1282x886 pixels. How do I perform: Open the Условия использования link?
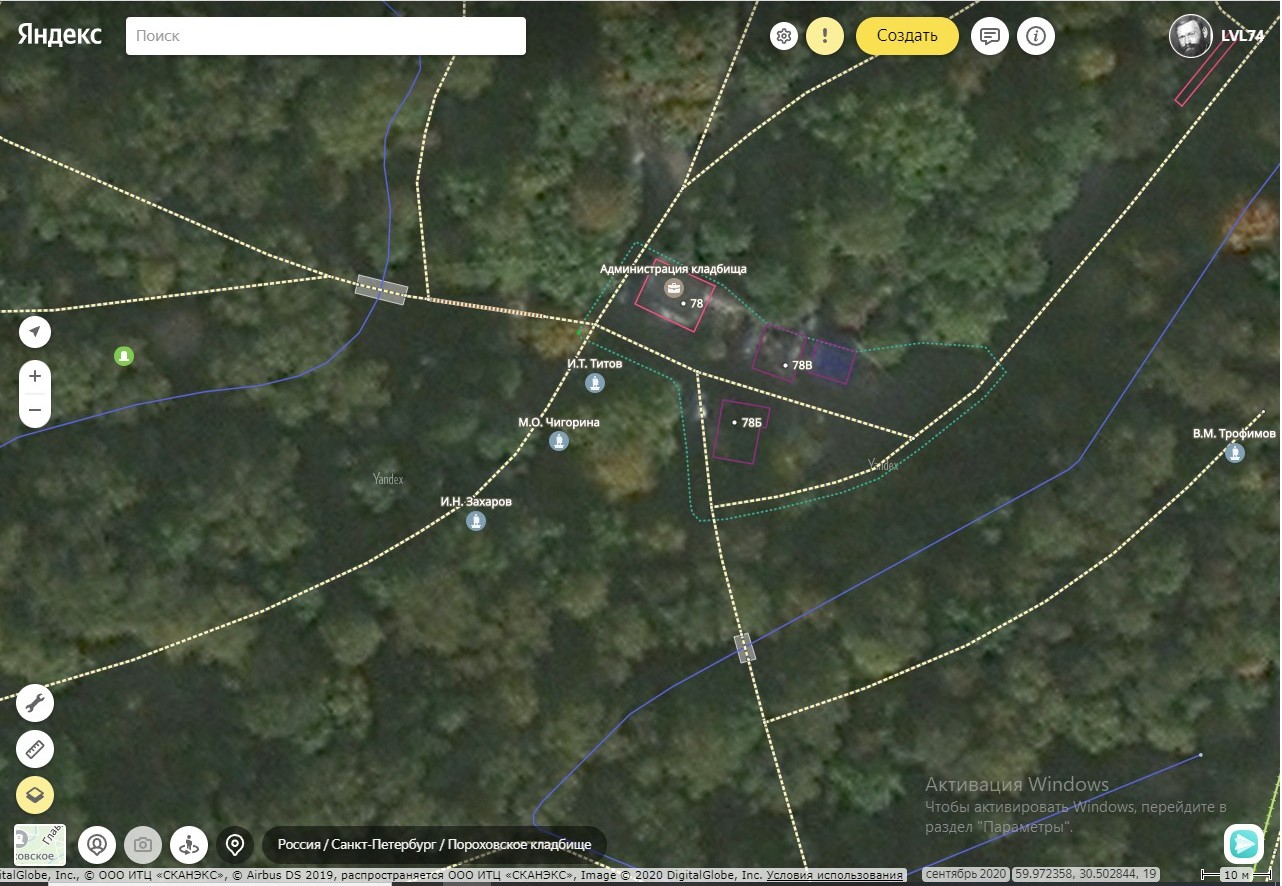[x=835, y=875]
